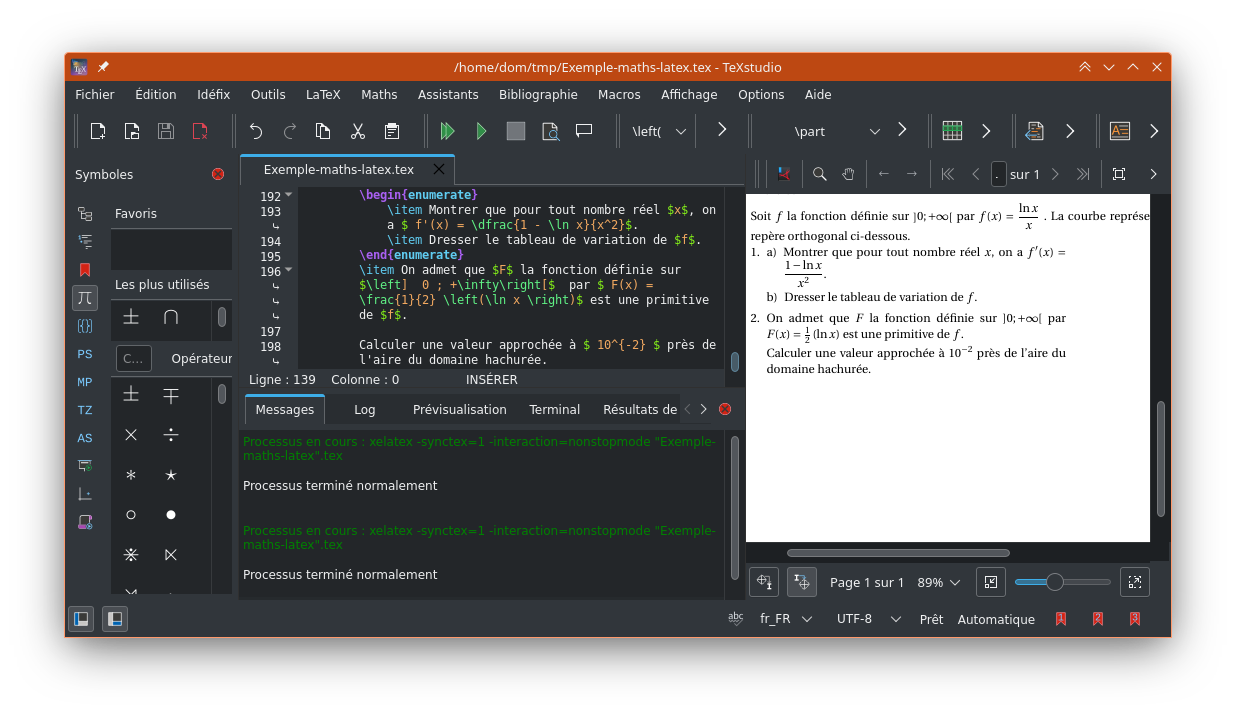Copy the selection using the Copy icon
This screenshot has height=714, width=1236.
click(x=323, y=131)
